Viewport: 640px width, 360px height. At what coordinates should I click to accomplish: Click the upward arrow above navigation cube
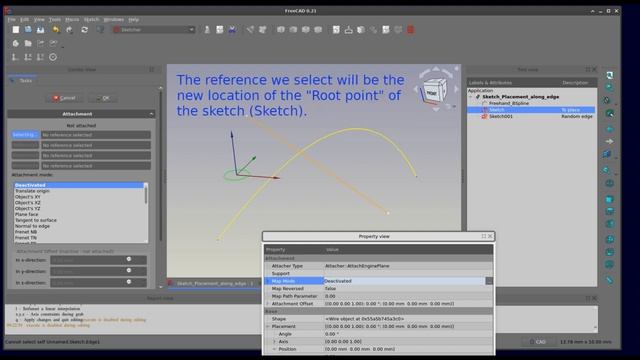pos(436,69)
